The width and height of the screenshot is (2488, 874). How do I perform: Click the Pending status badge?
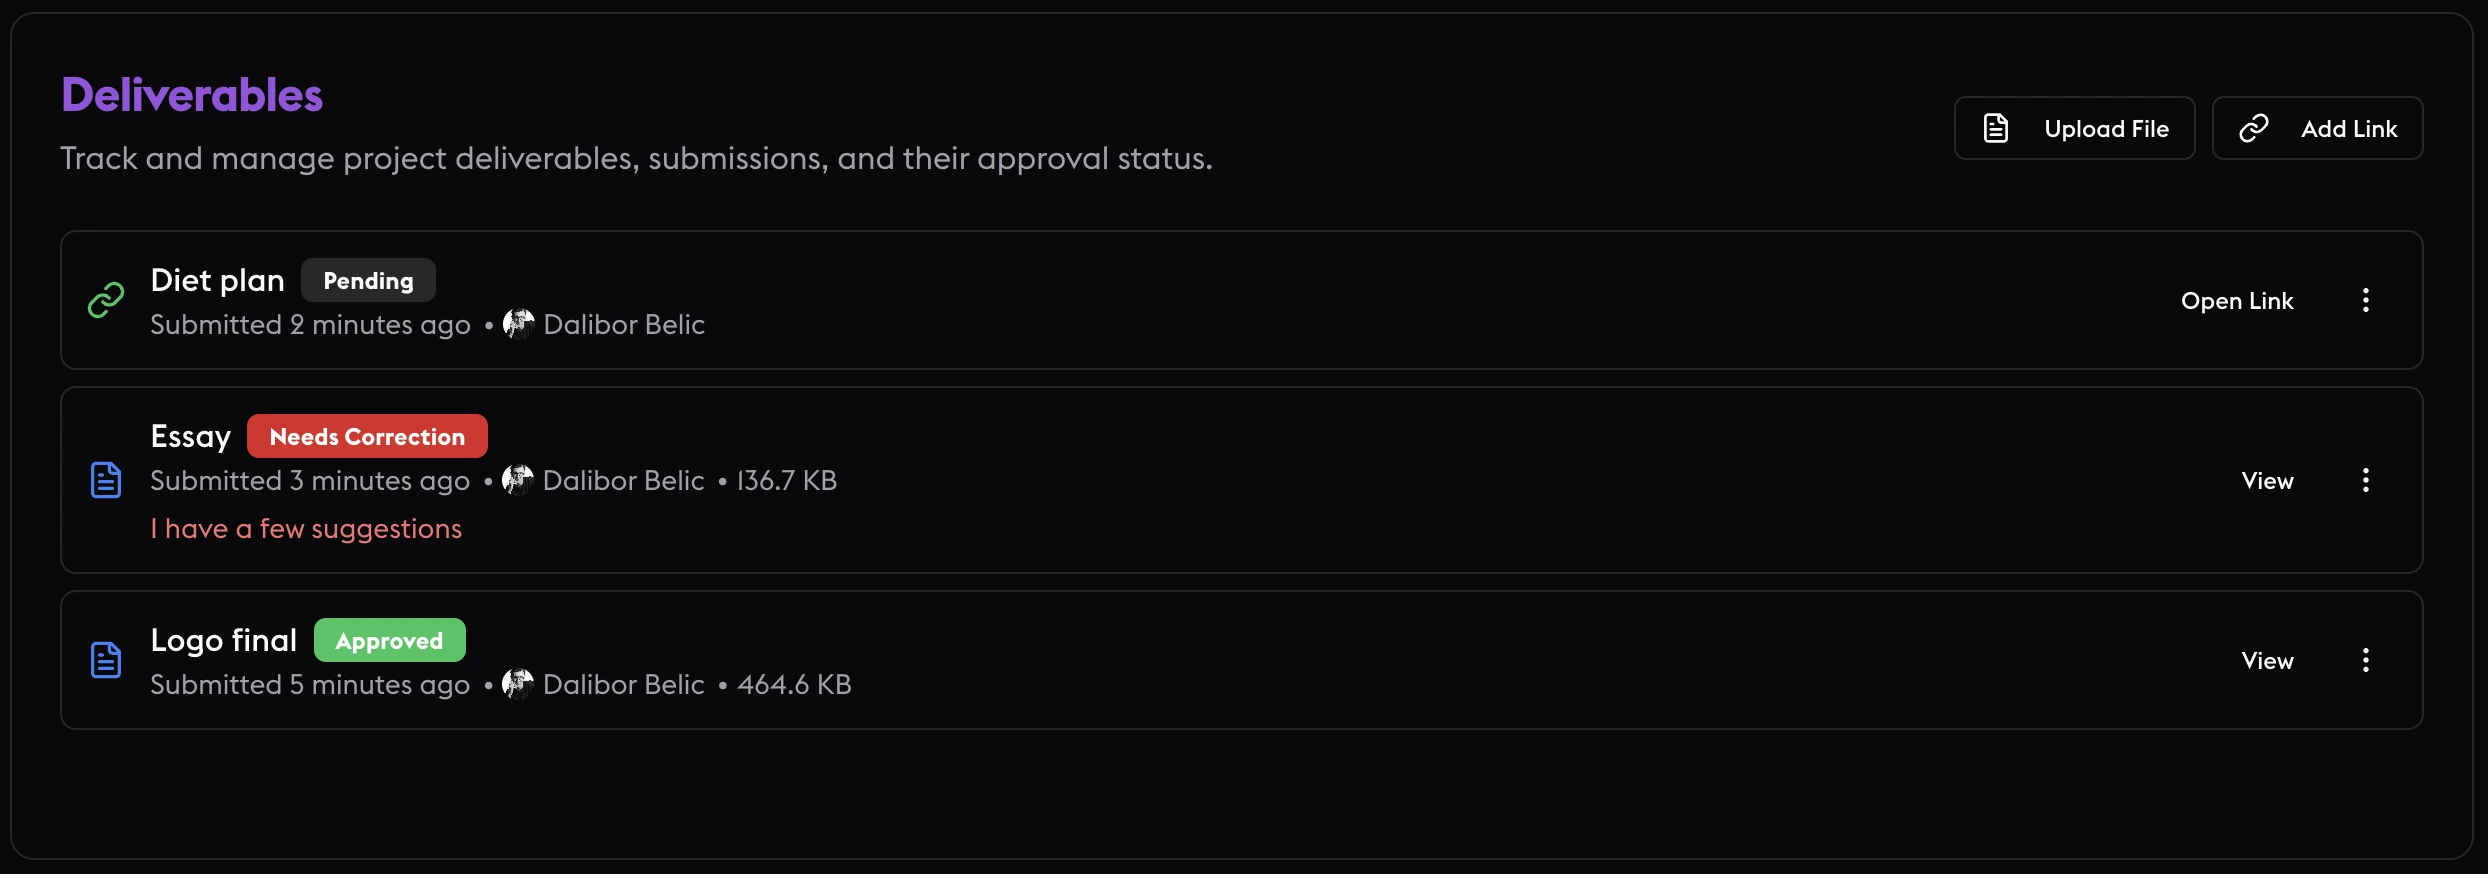(x=368, y=281)
